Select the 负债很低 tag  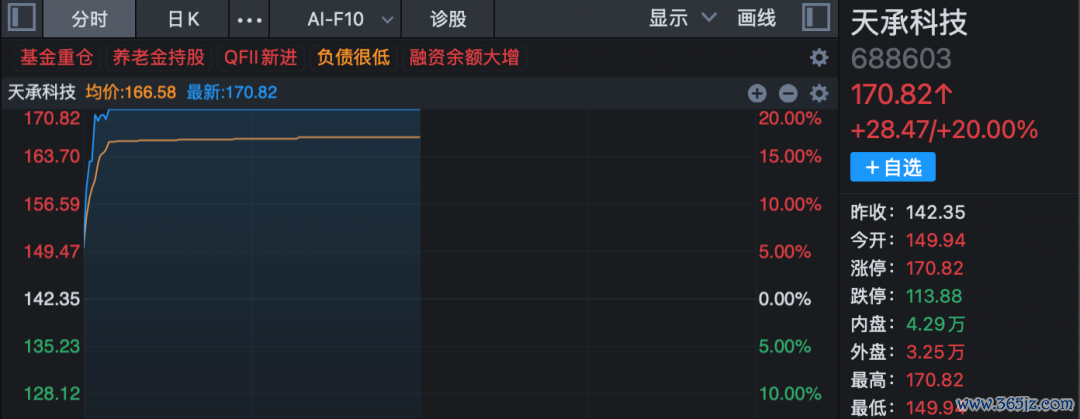(354, 58)
